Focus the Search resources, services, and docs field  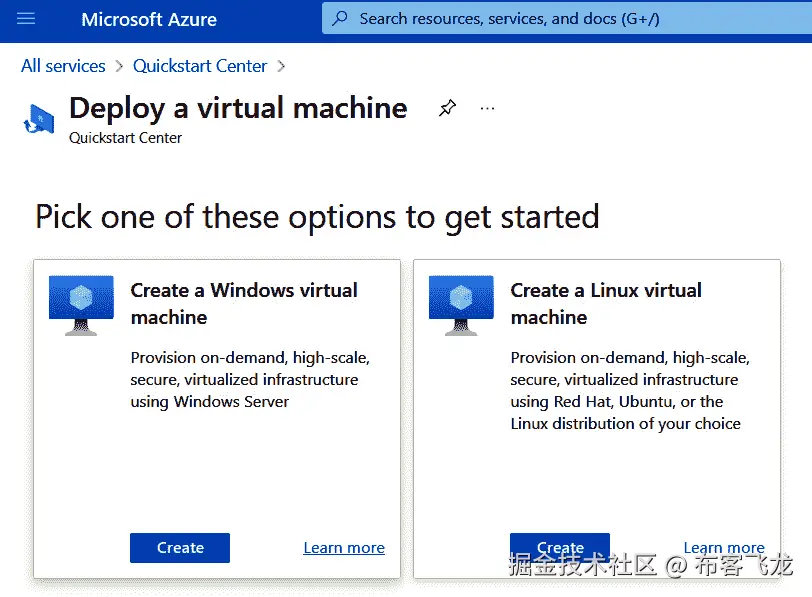567,19
